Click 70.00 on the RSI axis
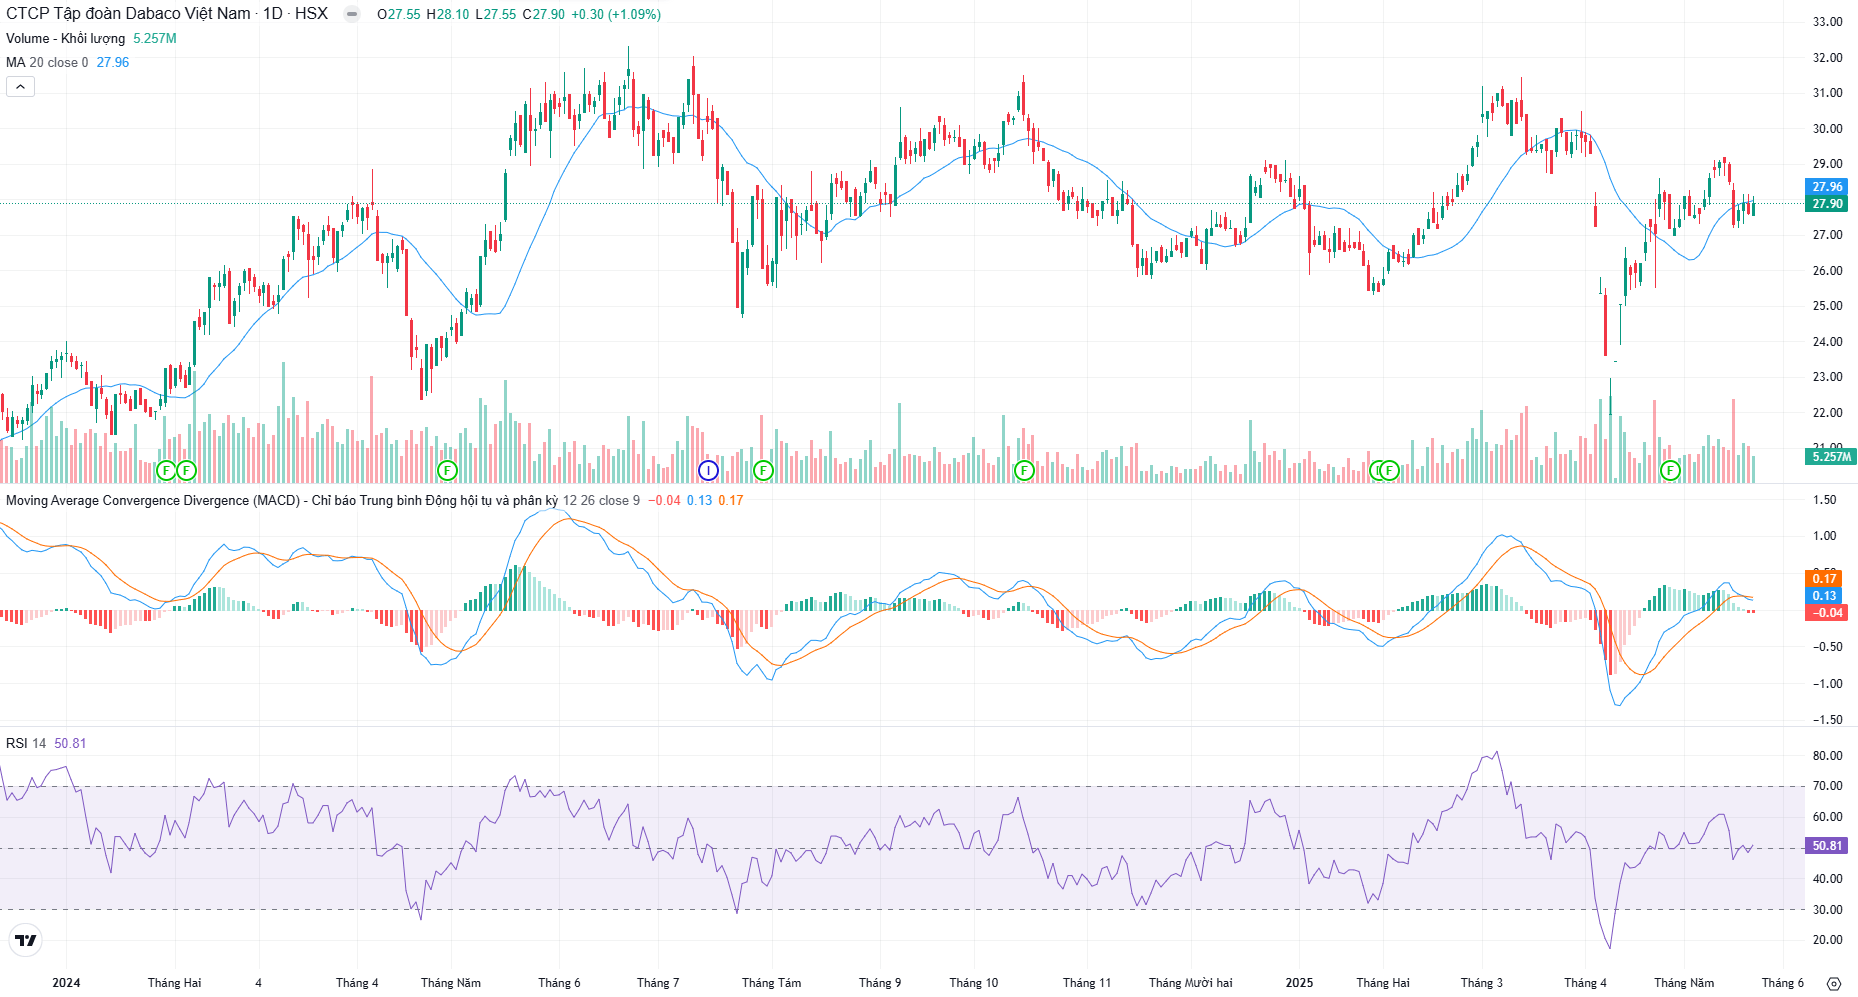This screenshot has height=997, width=1858. click(x=1827, y=786)
